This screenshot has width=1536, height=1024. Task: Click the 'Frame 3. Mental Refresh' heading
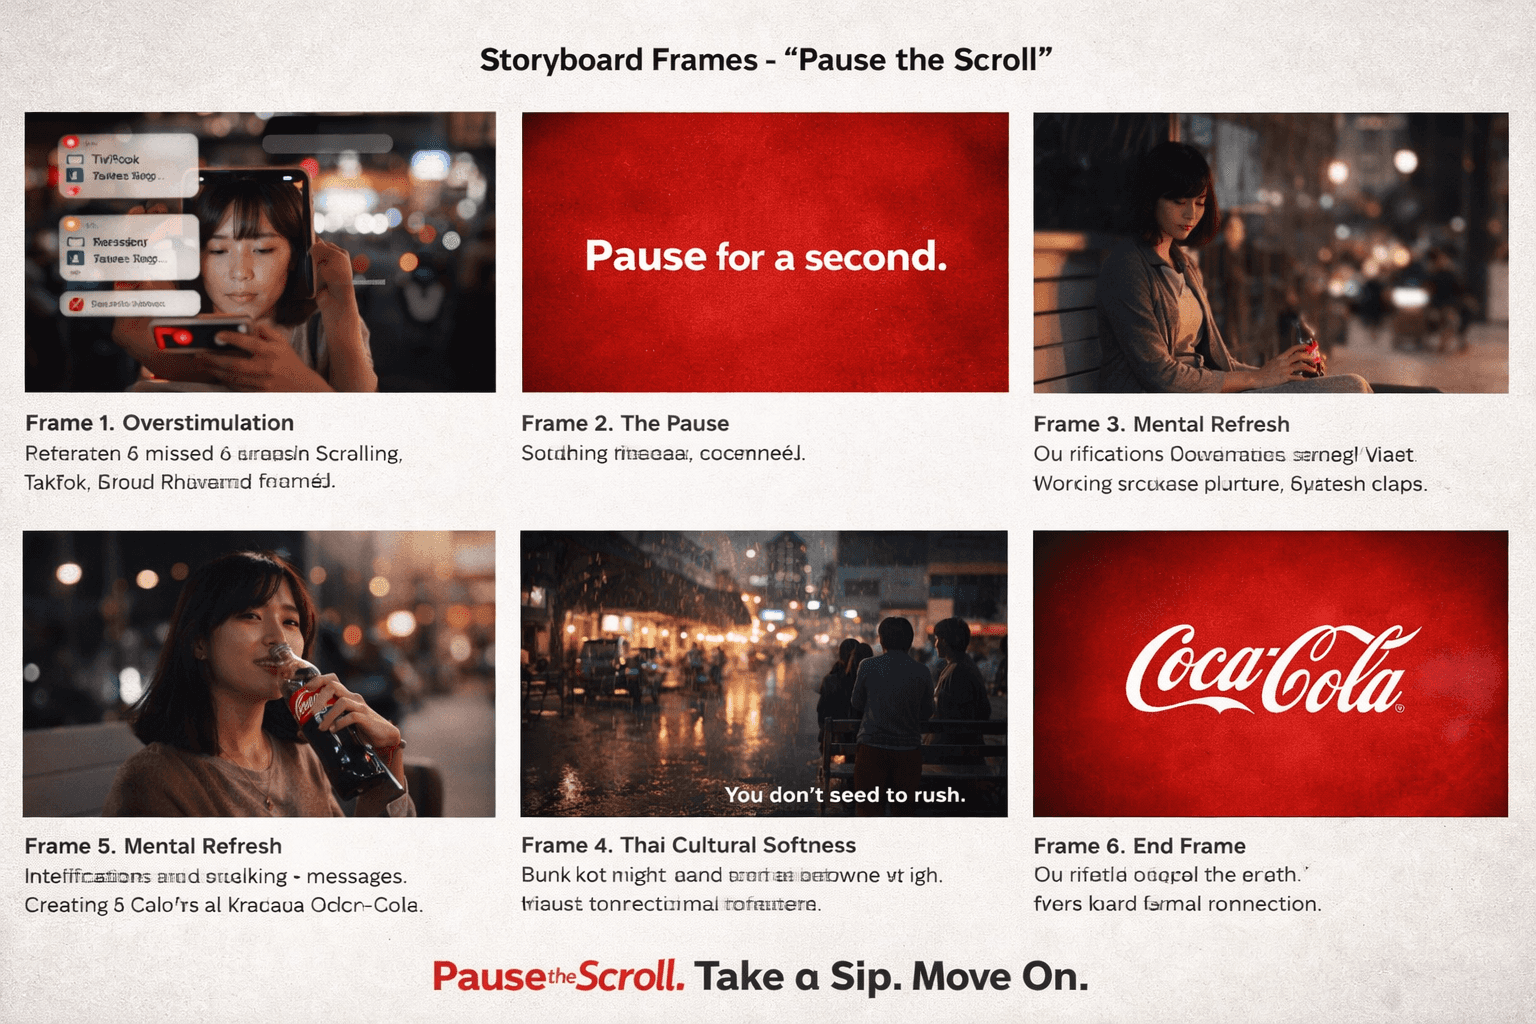tap(1161, 424)
